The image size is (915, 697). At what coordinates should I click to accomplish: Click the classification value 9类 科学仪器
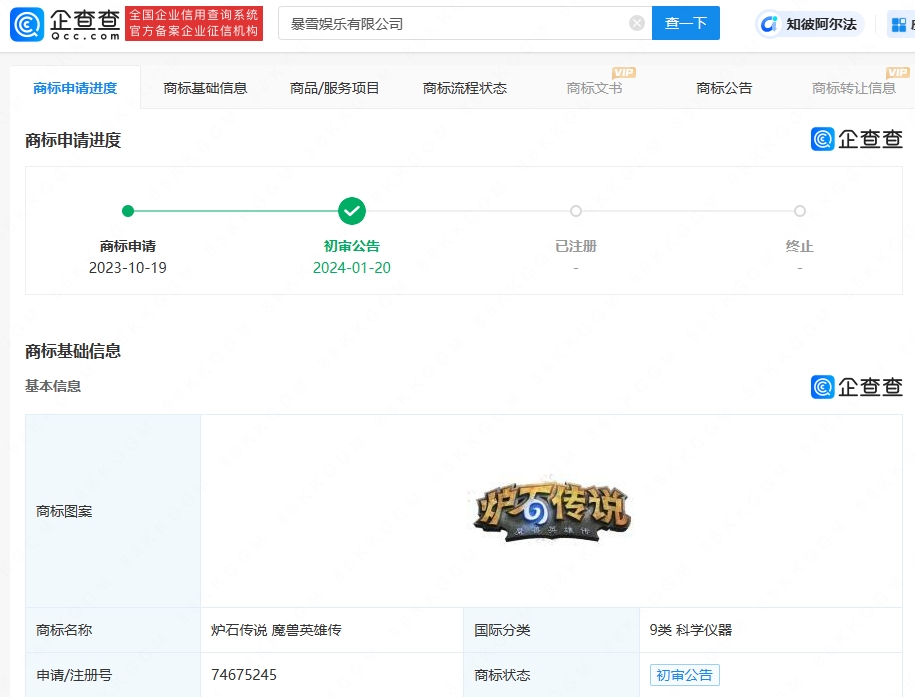click(x=690, y=630)
